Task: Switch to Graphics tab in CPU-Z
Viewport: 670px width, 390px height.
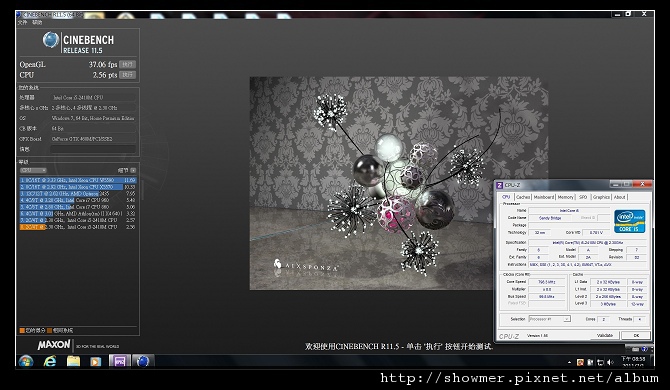Action: (601, 197)
